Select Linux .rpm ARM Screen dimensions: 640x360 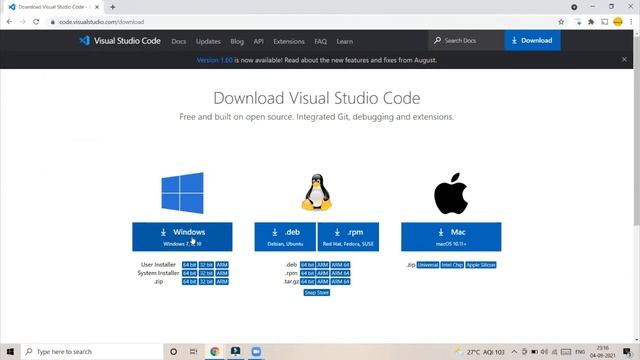(x=322, y=273)
